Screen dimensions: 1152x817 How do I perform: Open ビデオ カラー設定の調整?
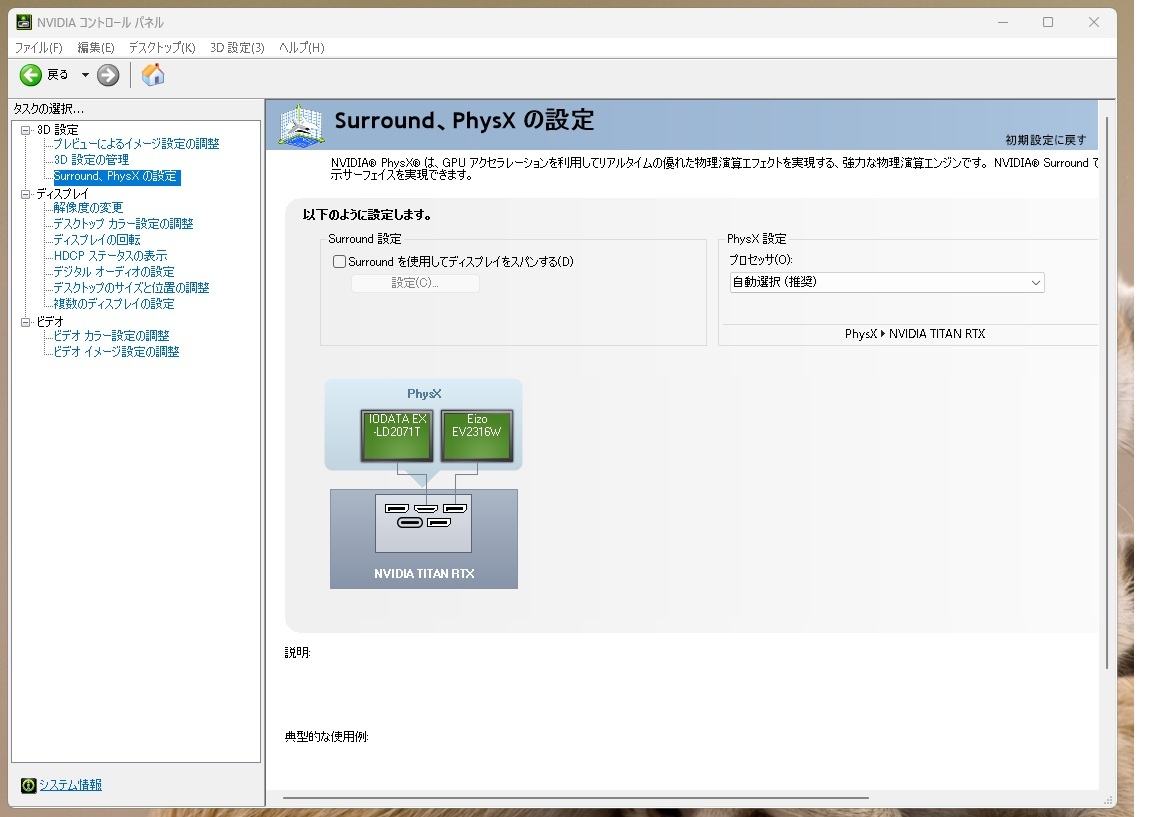(112, 336)
